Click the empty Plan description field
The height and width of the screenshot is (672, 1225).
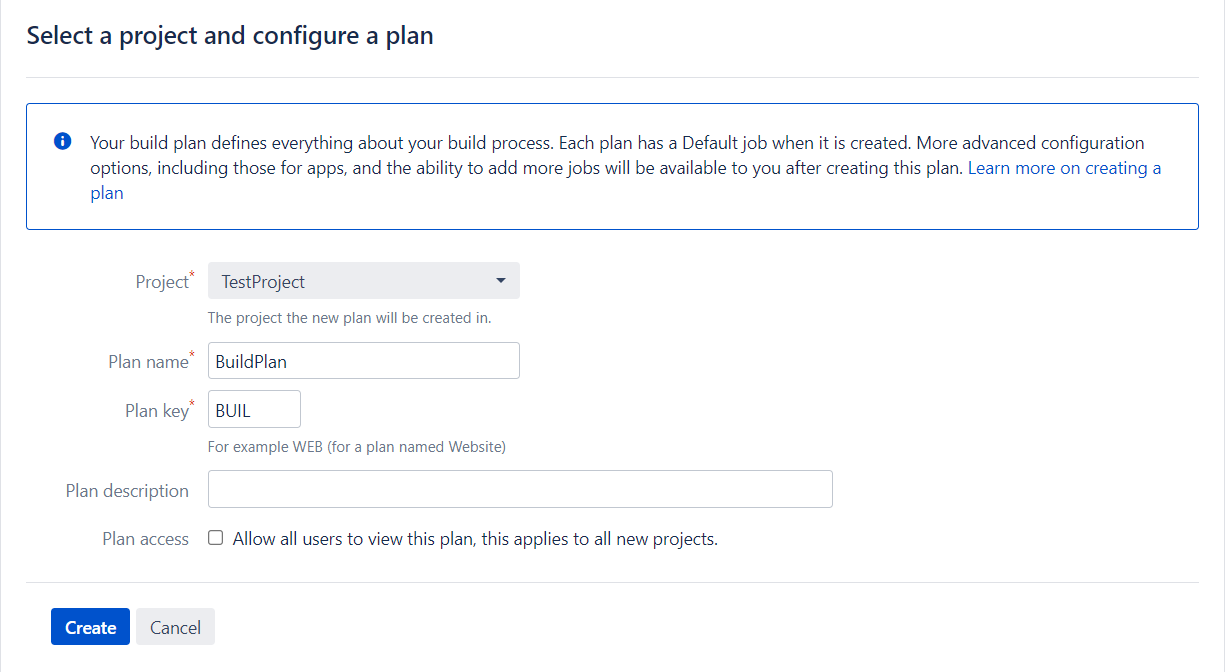coord(520,490)
